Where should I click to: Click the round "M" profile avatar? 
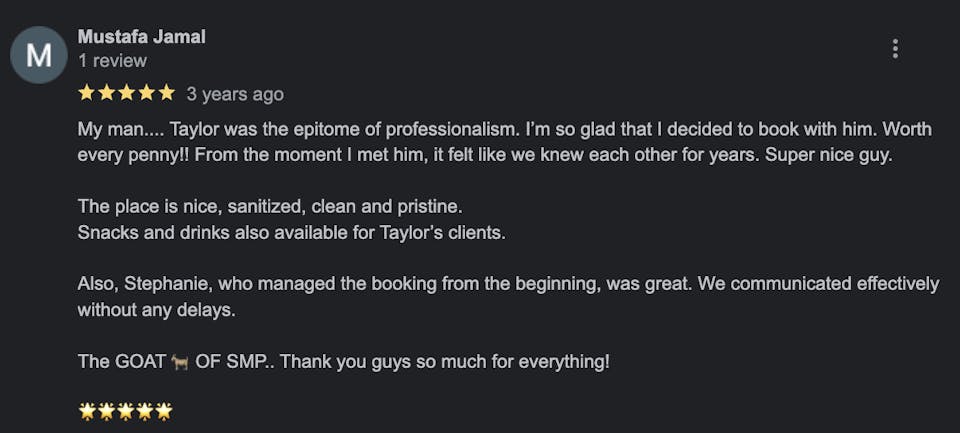pyautogui.click(x=38, y=55)
